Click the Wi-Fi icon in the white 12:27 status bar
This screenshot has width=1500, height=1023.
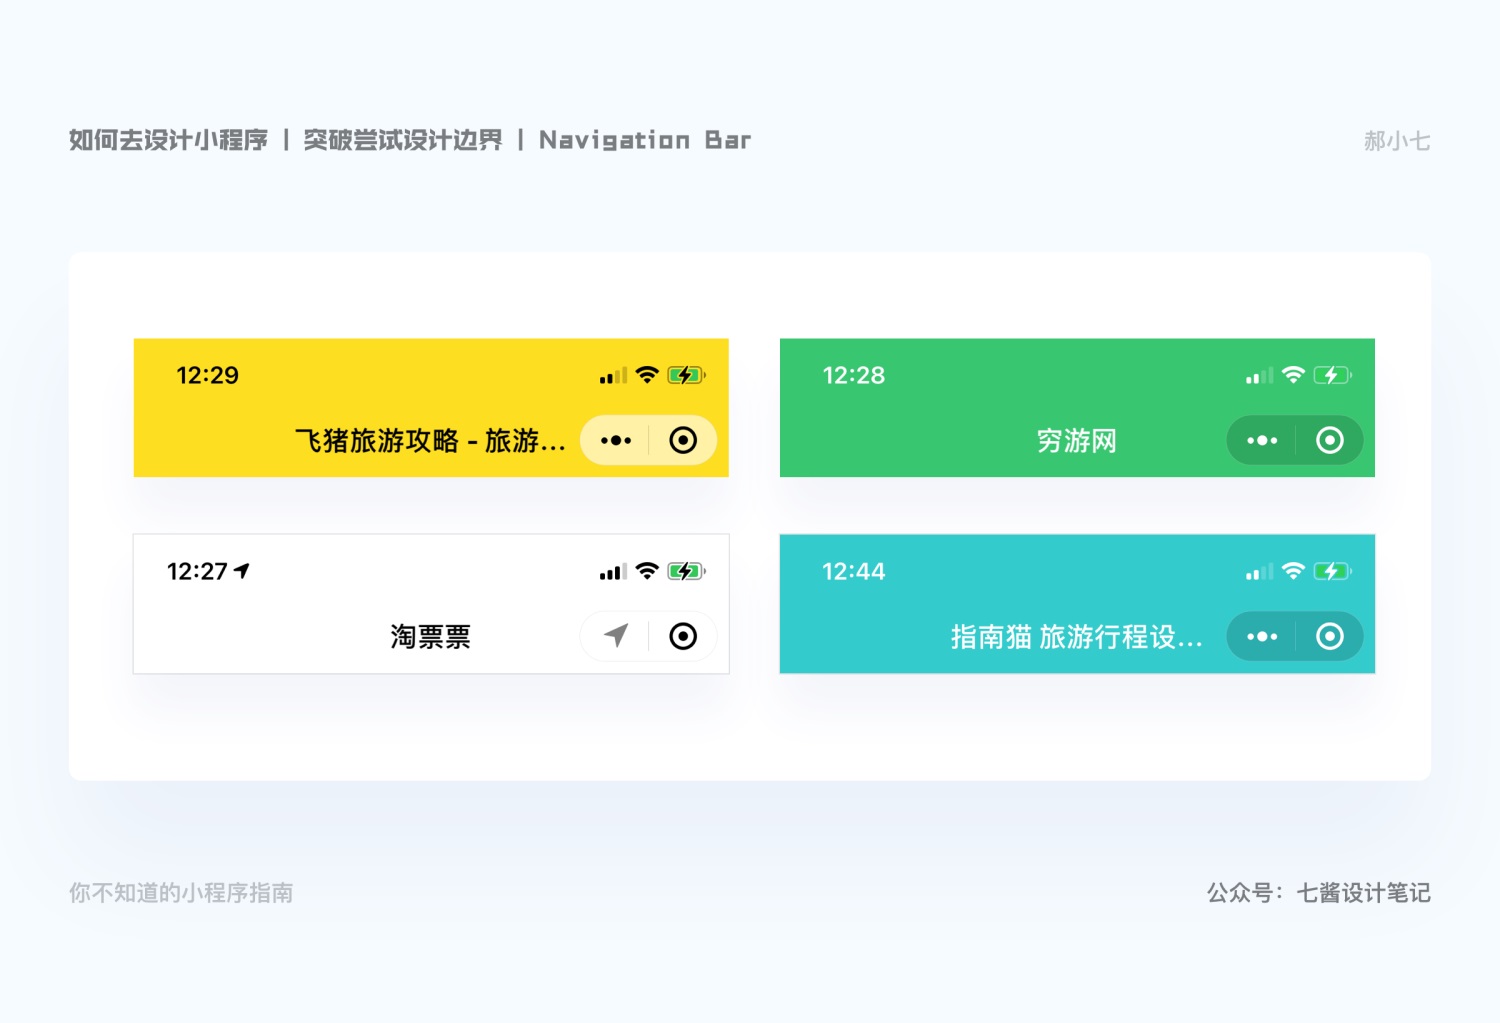pos(647,571)
